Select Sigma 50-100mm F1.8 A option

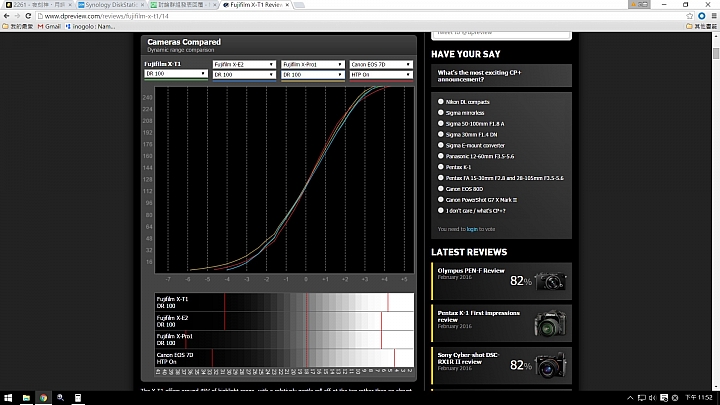(441, 124)
